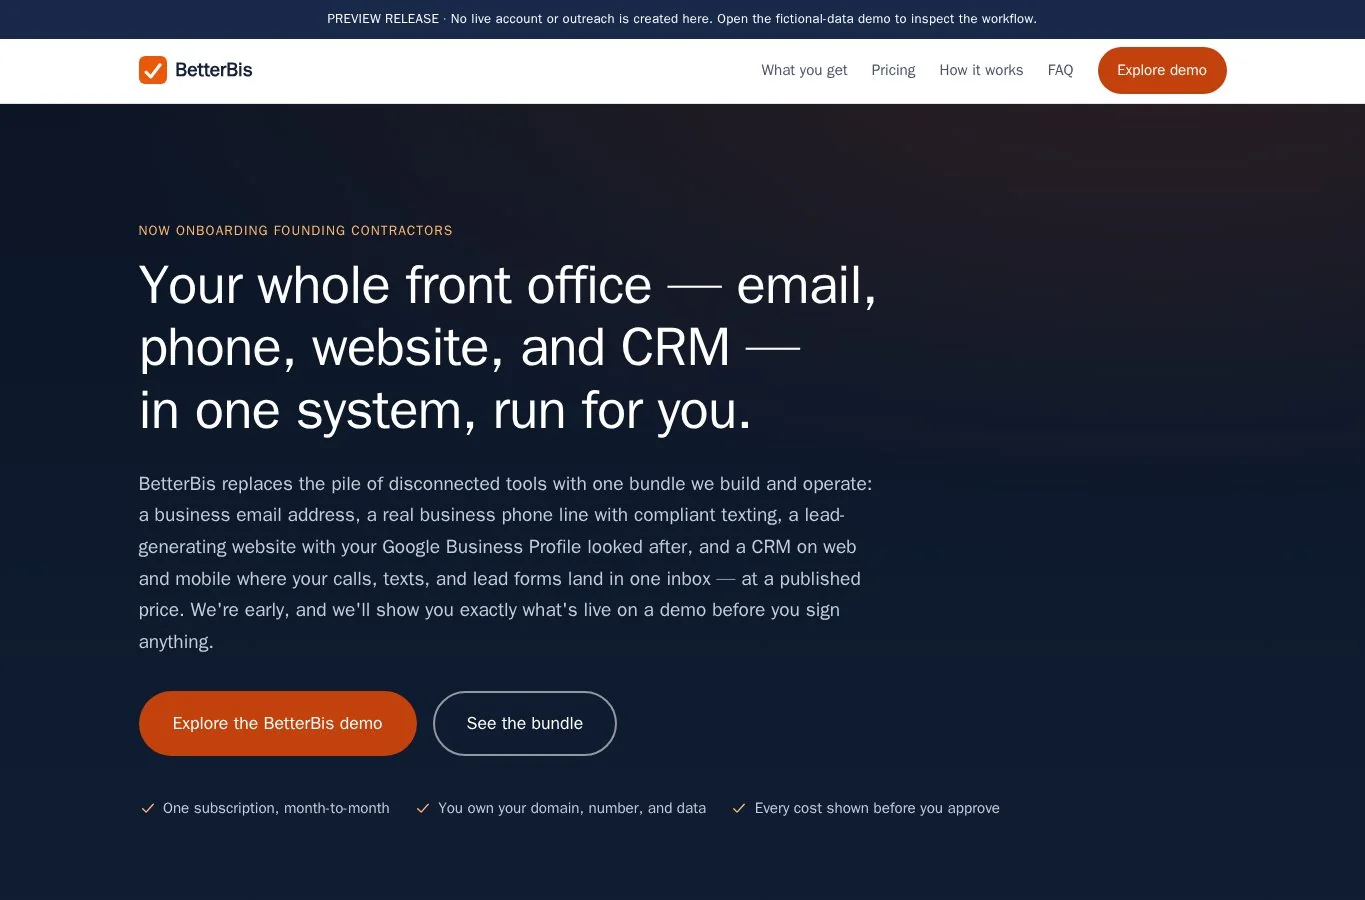
Task: Click checkmark beside Every cost shown
Action: coord(739,808)
